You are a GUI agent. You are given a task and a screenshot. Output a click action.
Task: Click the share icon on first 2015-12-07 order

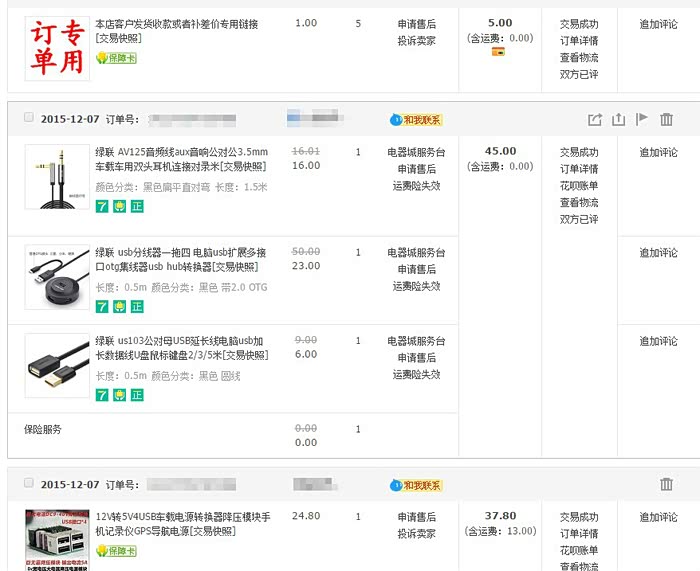click(595, 119)
